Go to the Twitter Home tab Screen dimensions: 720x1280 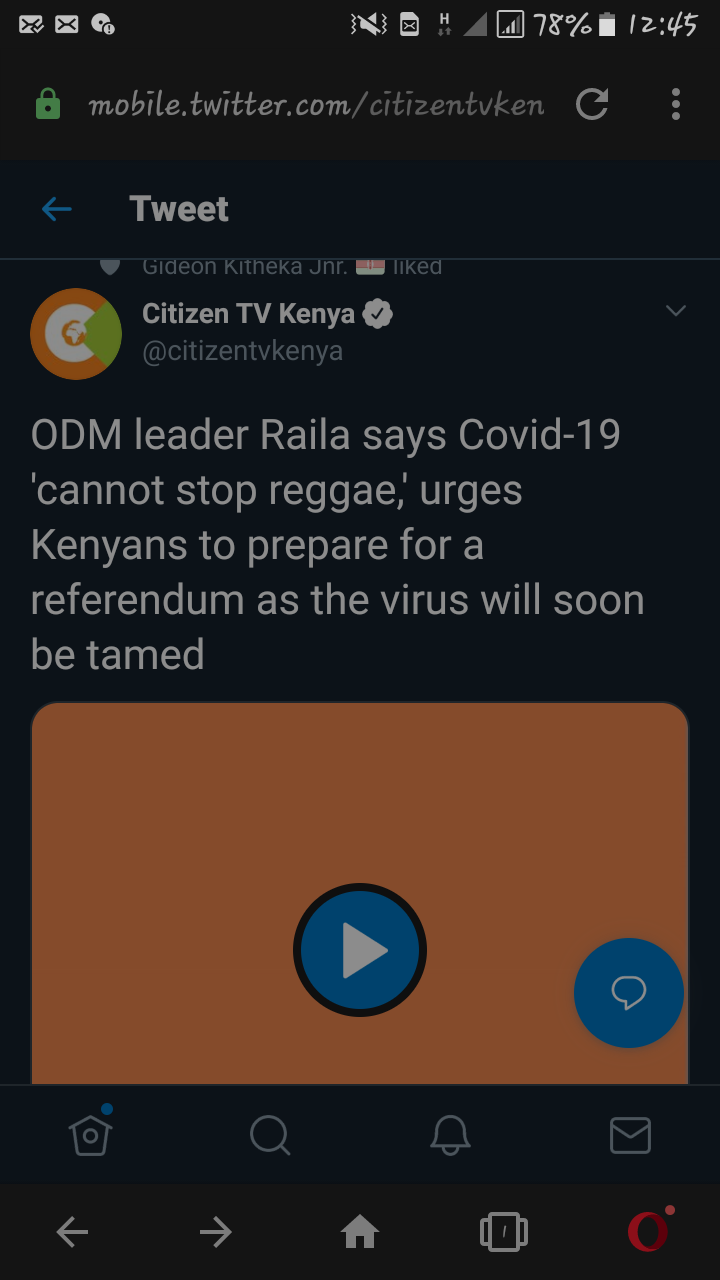click(90, 1135)
